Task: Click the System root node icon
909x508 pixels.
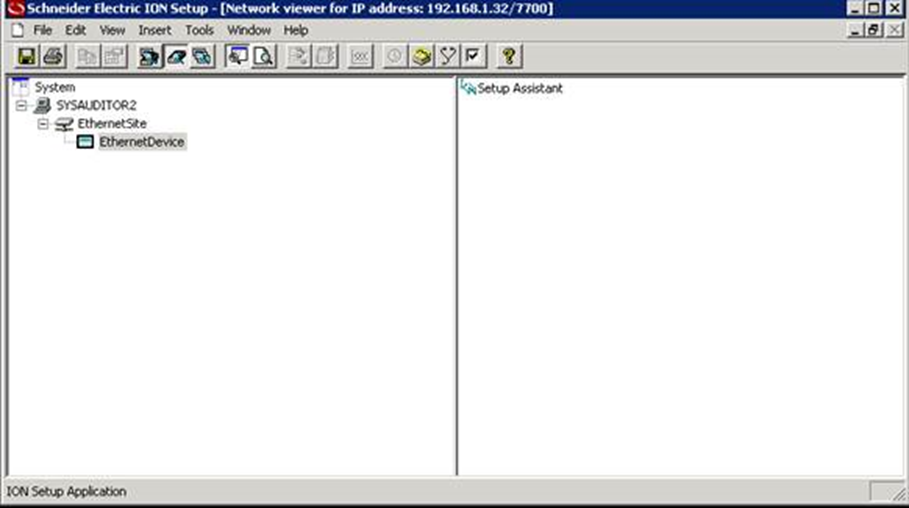Action: click(x=20, y=87)
